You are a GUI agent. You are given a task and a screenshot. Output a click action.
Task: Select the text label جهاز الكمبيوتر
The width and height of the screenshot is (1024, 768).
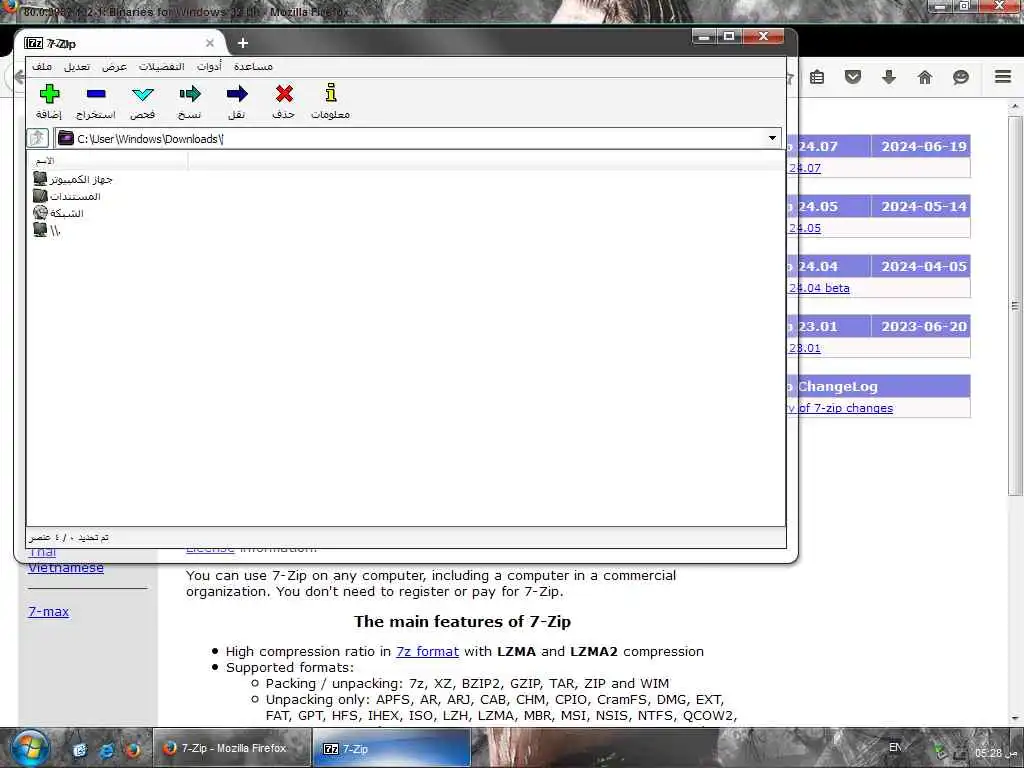pos(81,179)
